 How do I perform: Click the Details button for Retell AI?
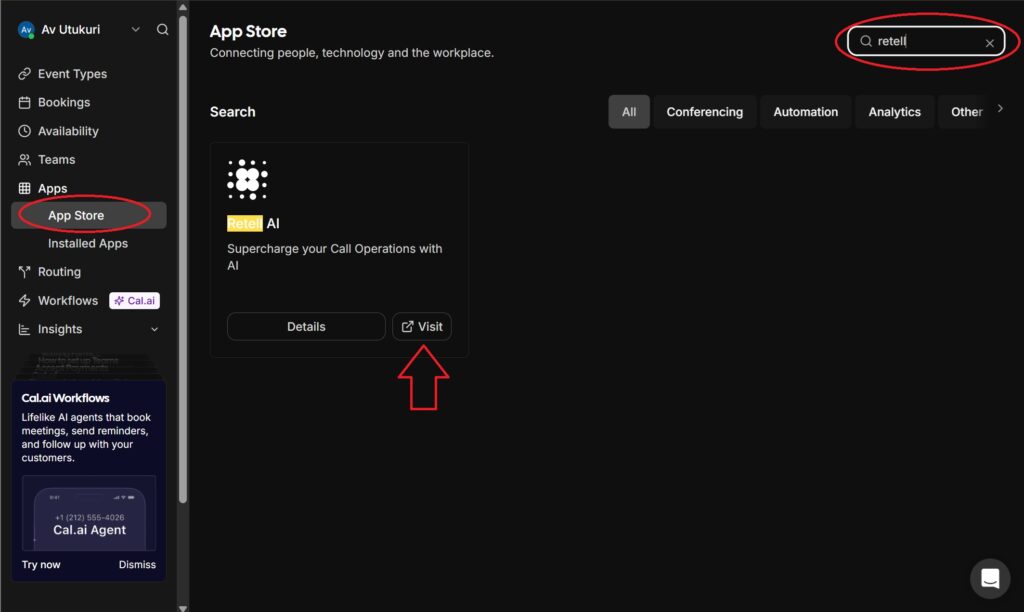(x=306, y=327)
